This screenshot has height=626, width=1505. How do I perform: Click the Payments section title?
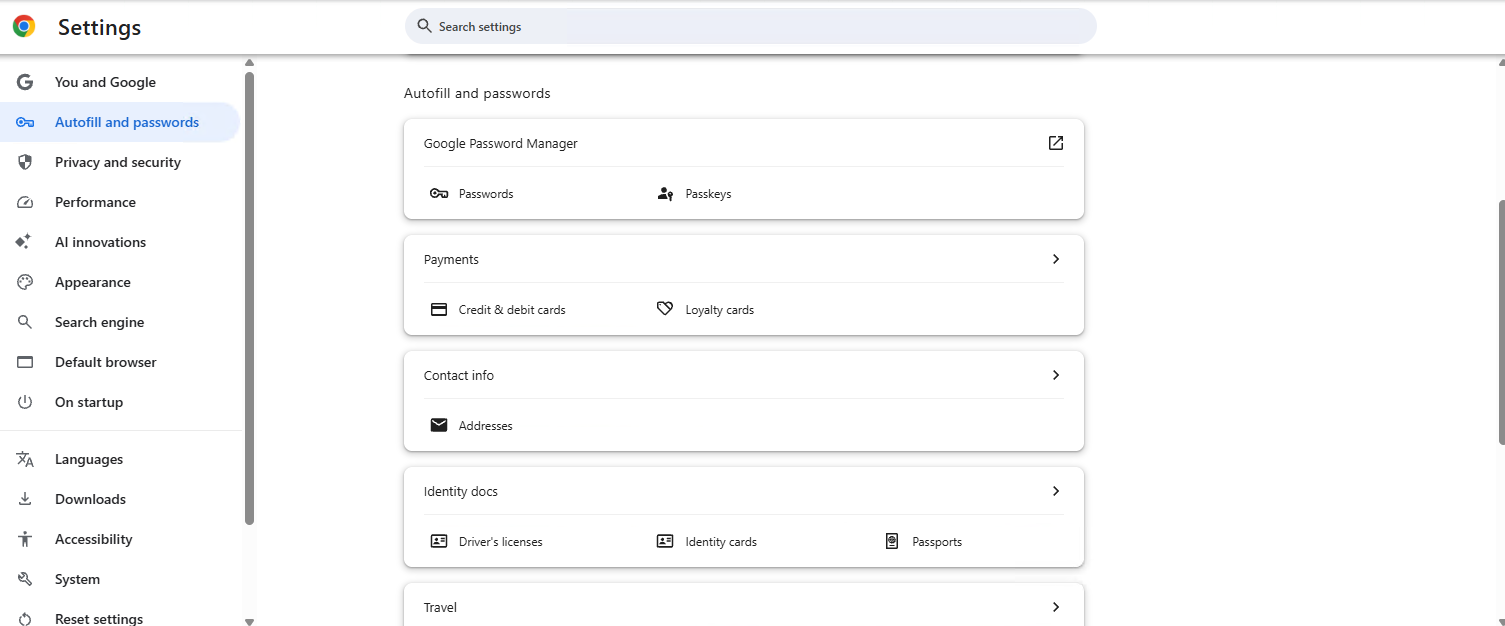click(451, 259)
